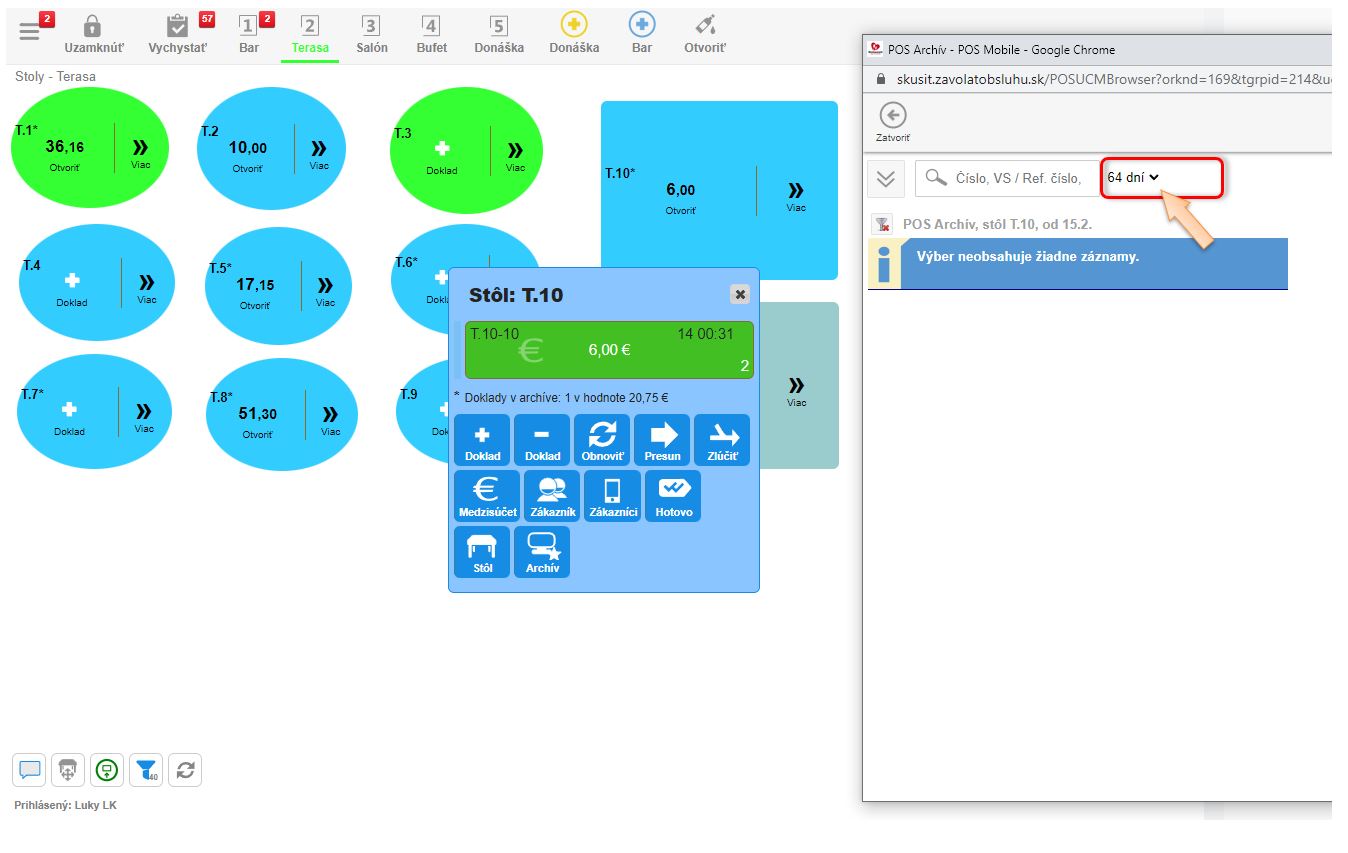
Task: Click Zatvoriť back button in archive
Action: 892,122
